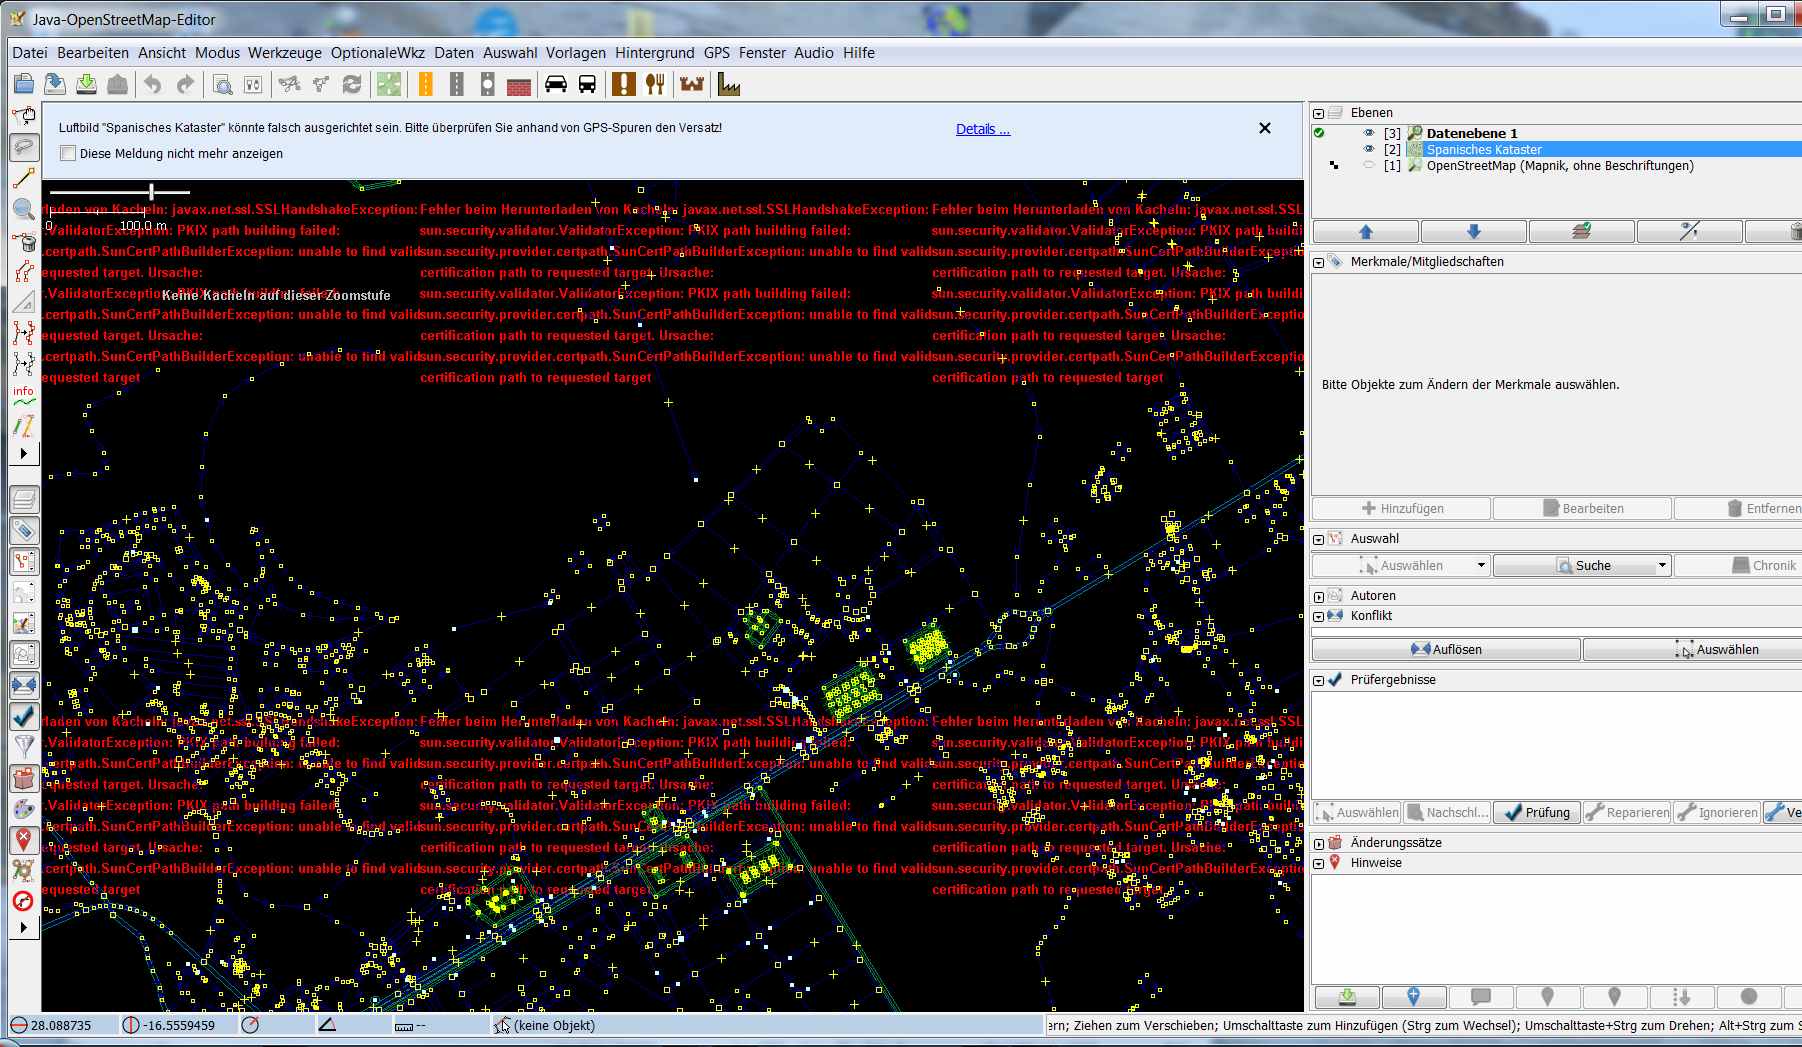This screenshot has height=1047, width=1802.
Task: Show the hidden OpenStreetMap Mapnik layer
Action: 1369,165
